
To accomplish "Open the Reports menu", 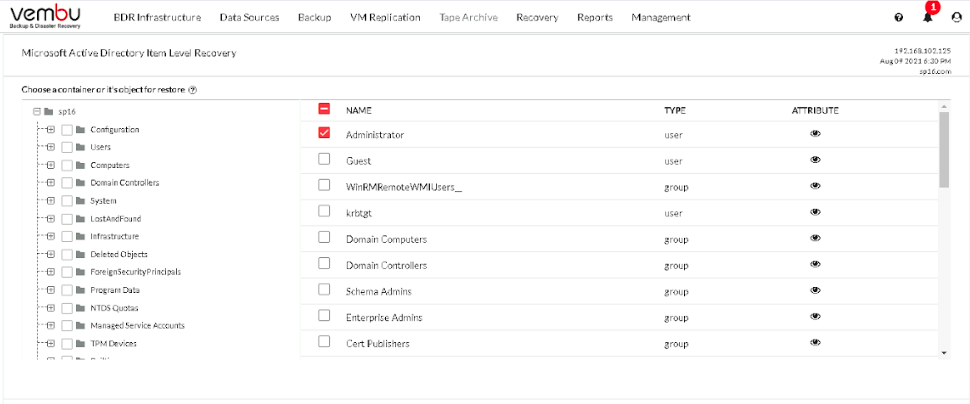I will point(594,17).
